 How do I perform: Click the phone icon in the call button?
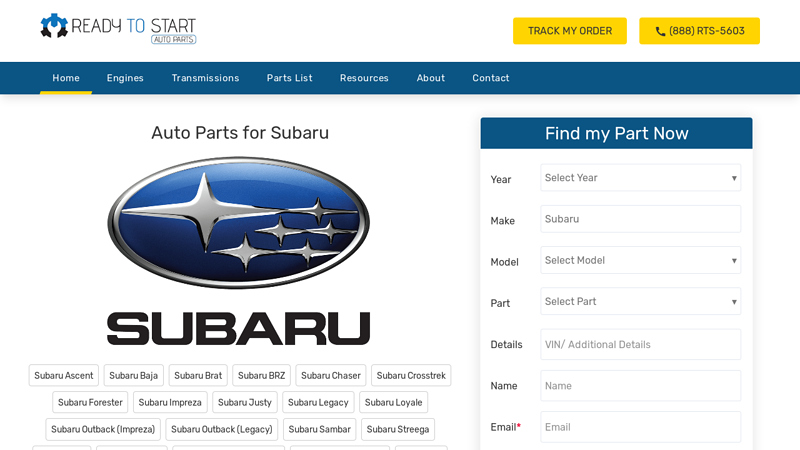[660, 31]
